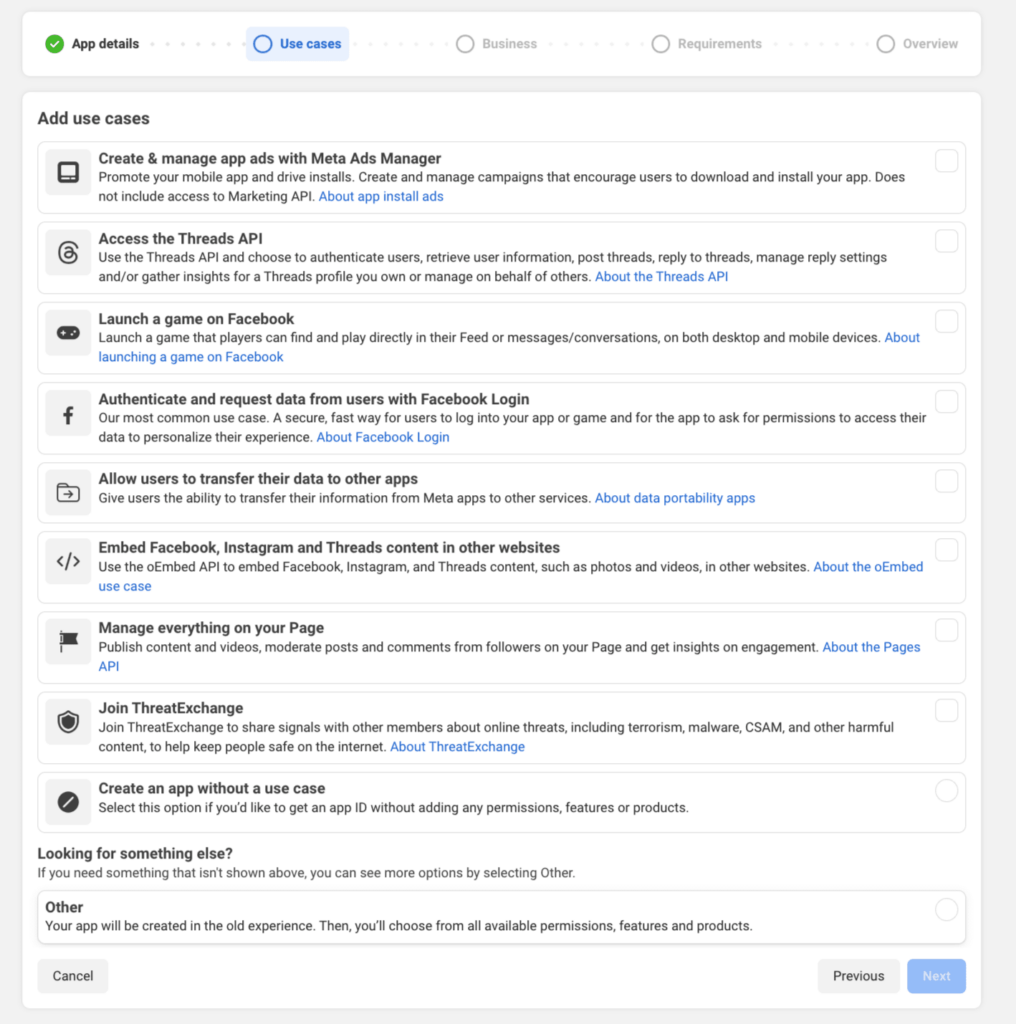
Task: Click the Facebook Login 'f' icon
Action: pos(68,415)
